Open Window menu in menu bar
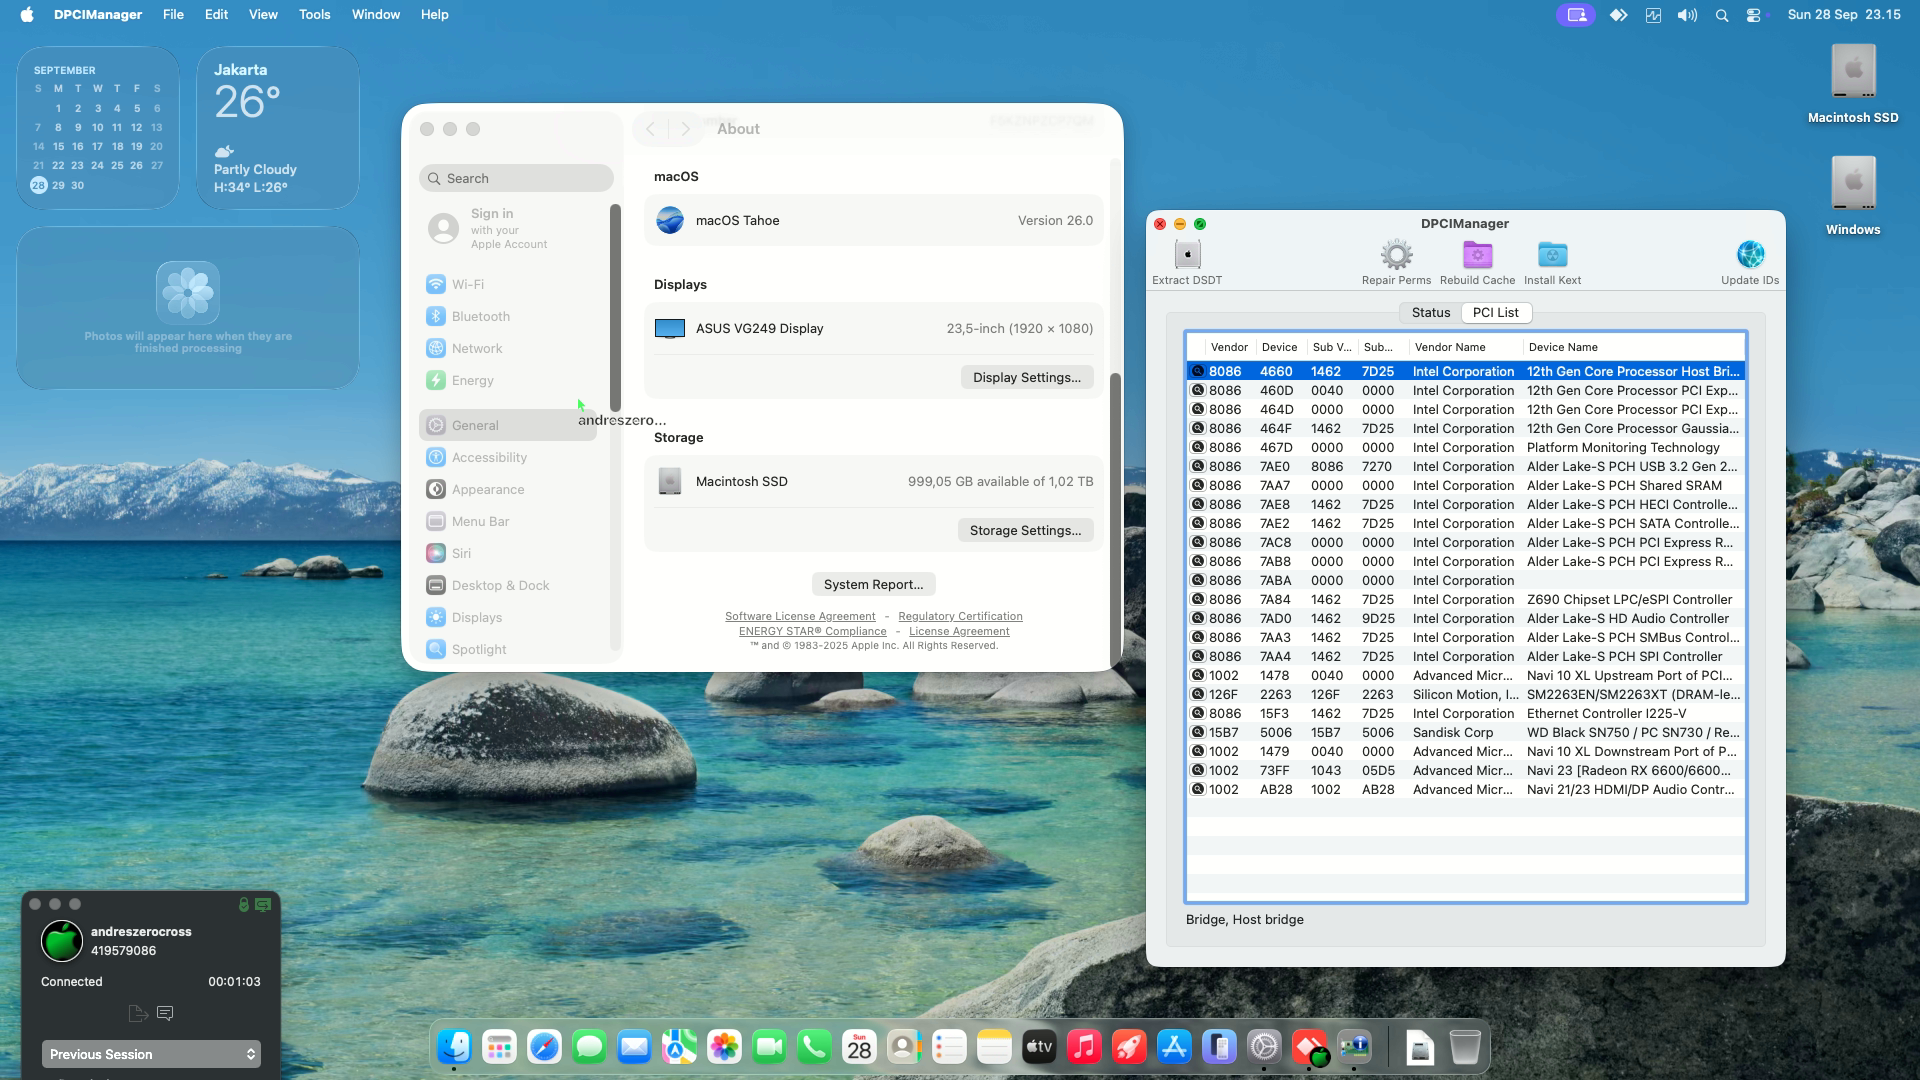 375,14
